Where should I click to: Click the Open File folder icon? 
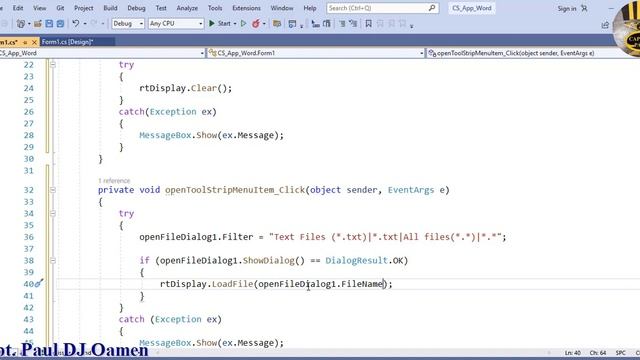coord(38,24)
